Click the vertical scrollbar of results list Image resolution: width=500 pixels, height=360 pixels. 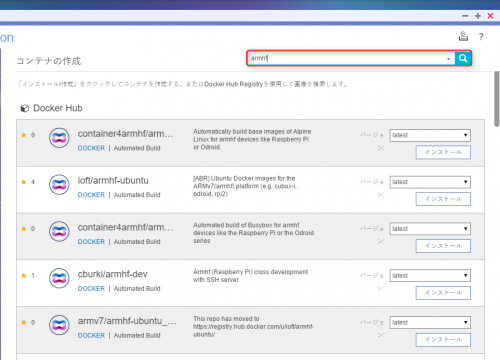(497, 99)
